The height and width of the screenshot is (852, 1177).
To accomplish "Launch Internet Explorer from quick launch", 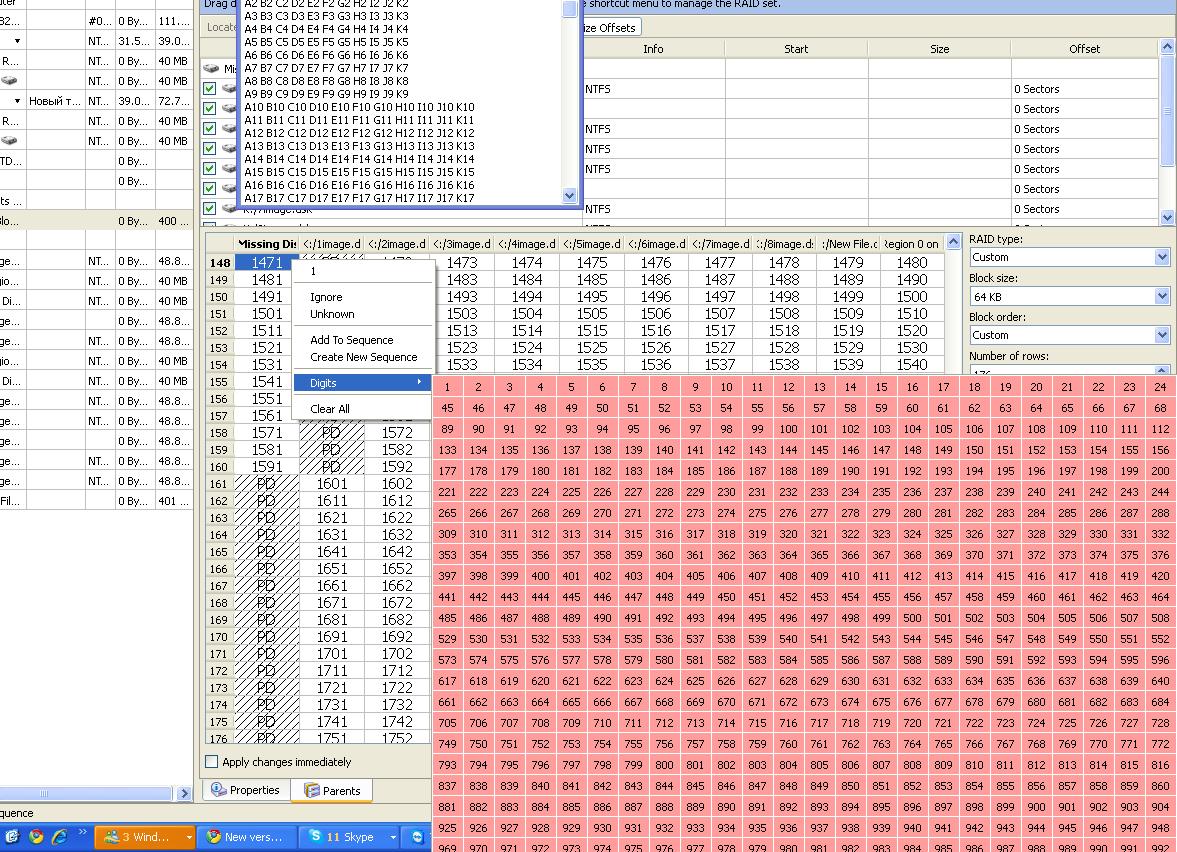I will pos(59,836).
